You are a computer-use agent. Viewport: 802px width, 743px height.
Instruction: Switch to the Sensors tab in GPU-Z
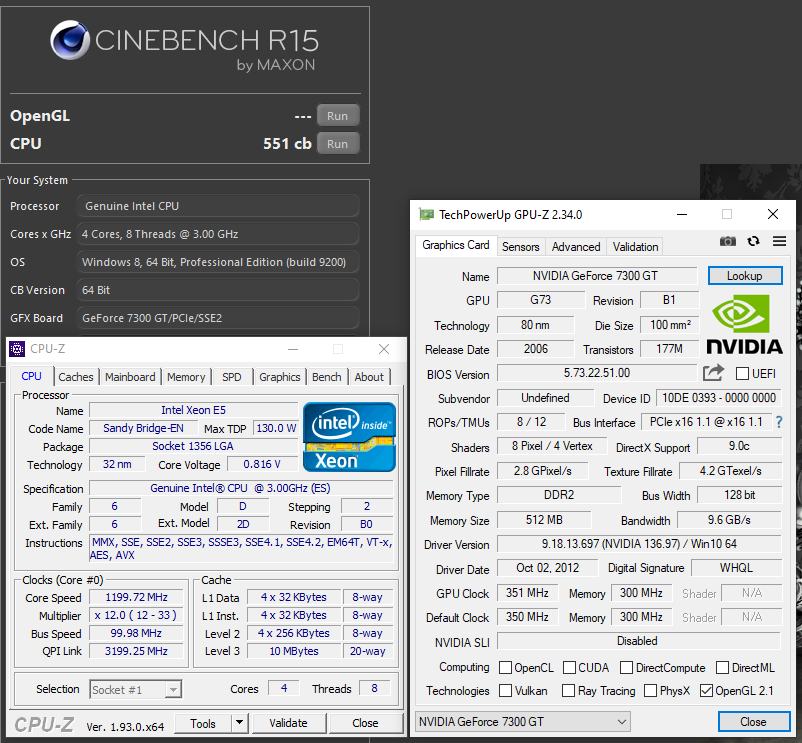coord(521,247)
